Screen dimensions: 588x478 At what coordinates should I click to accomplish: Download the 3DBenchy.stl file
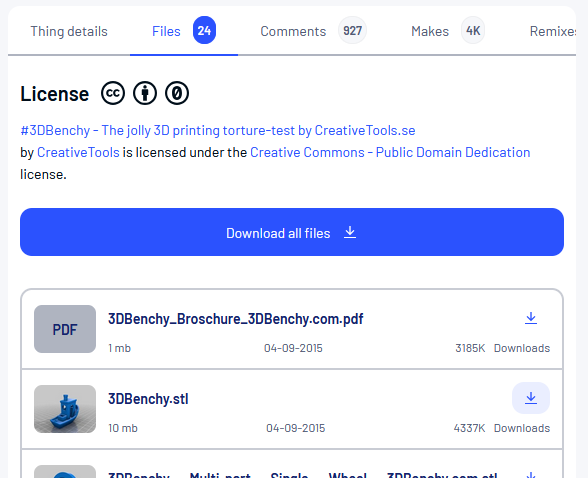(531, 398)
